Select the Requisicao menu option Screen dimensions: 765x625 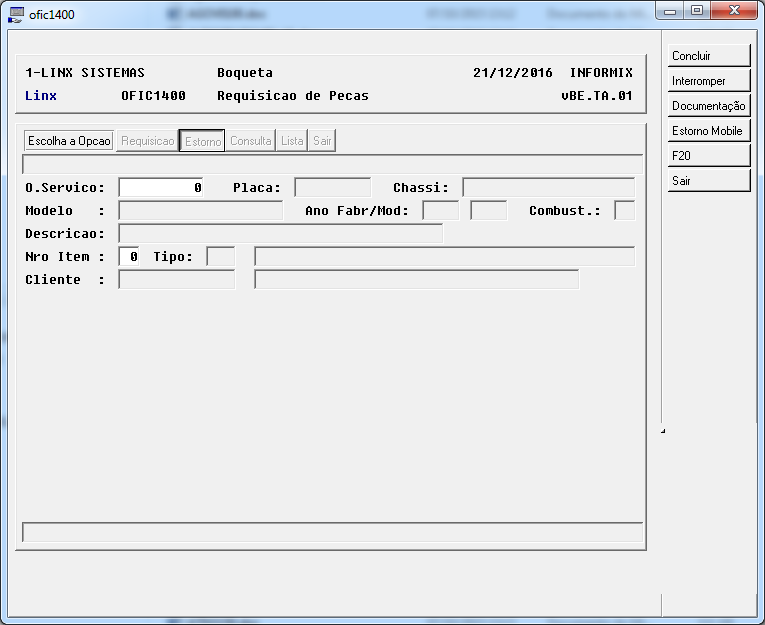tap(147, 141)
